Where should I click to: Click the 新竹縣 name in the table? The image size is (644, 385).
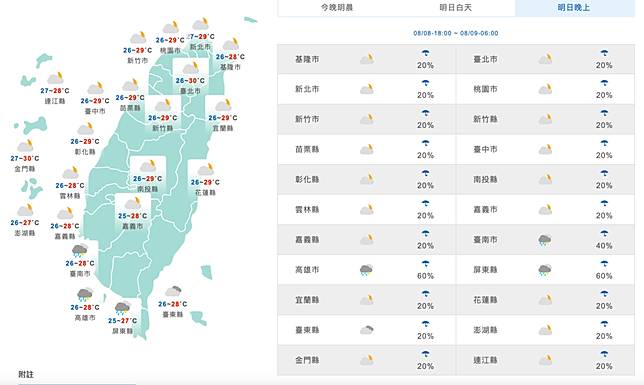coord(485,119)
